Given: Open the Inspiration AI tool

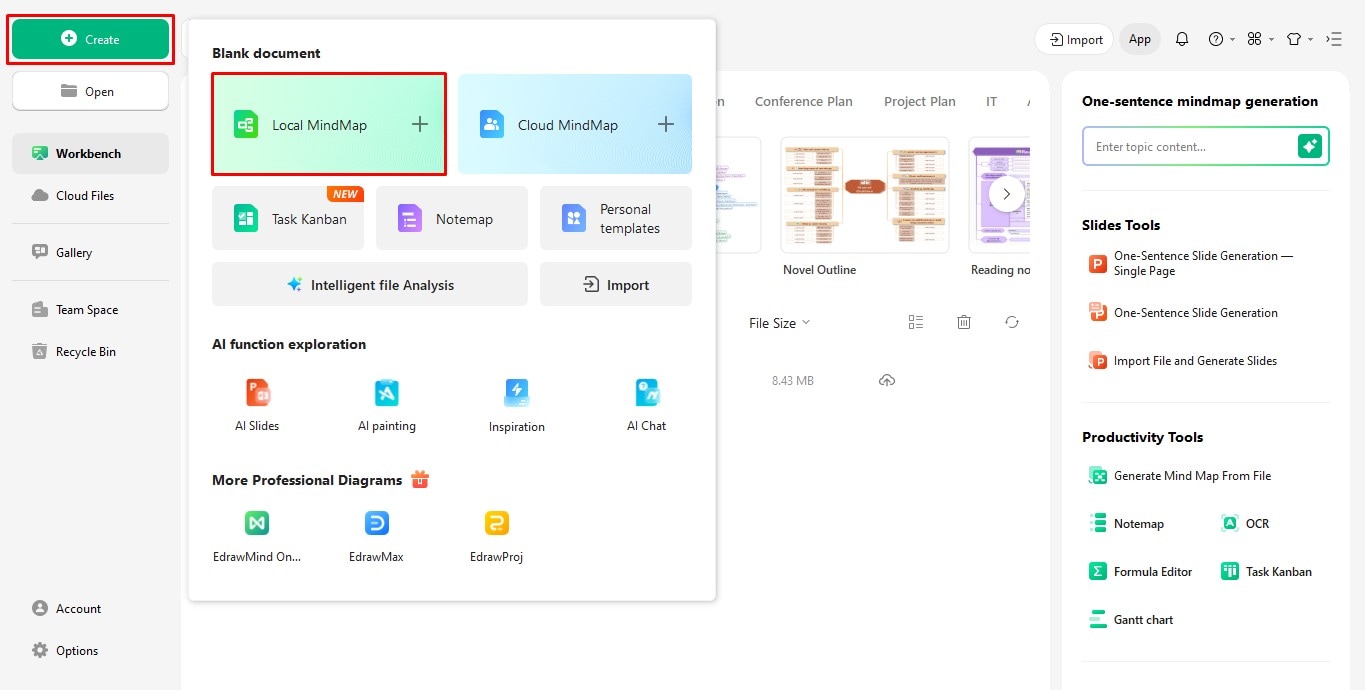Looking at the screenshot, I should pos(517,405).
